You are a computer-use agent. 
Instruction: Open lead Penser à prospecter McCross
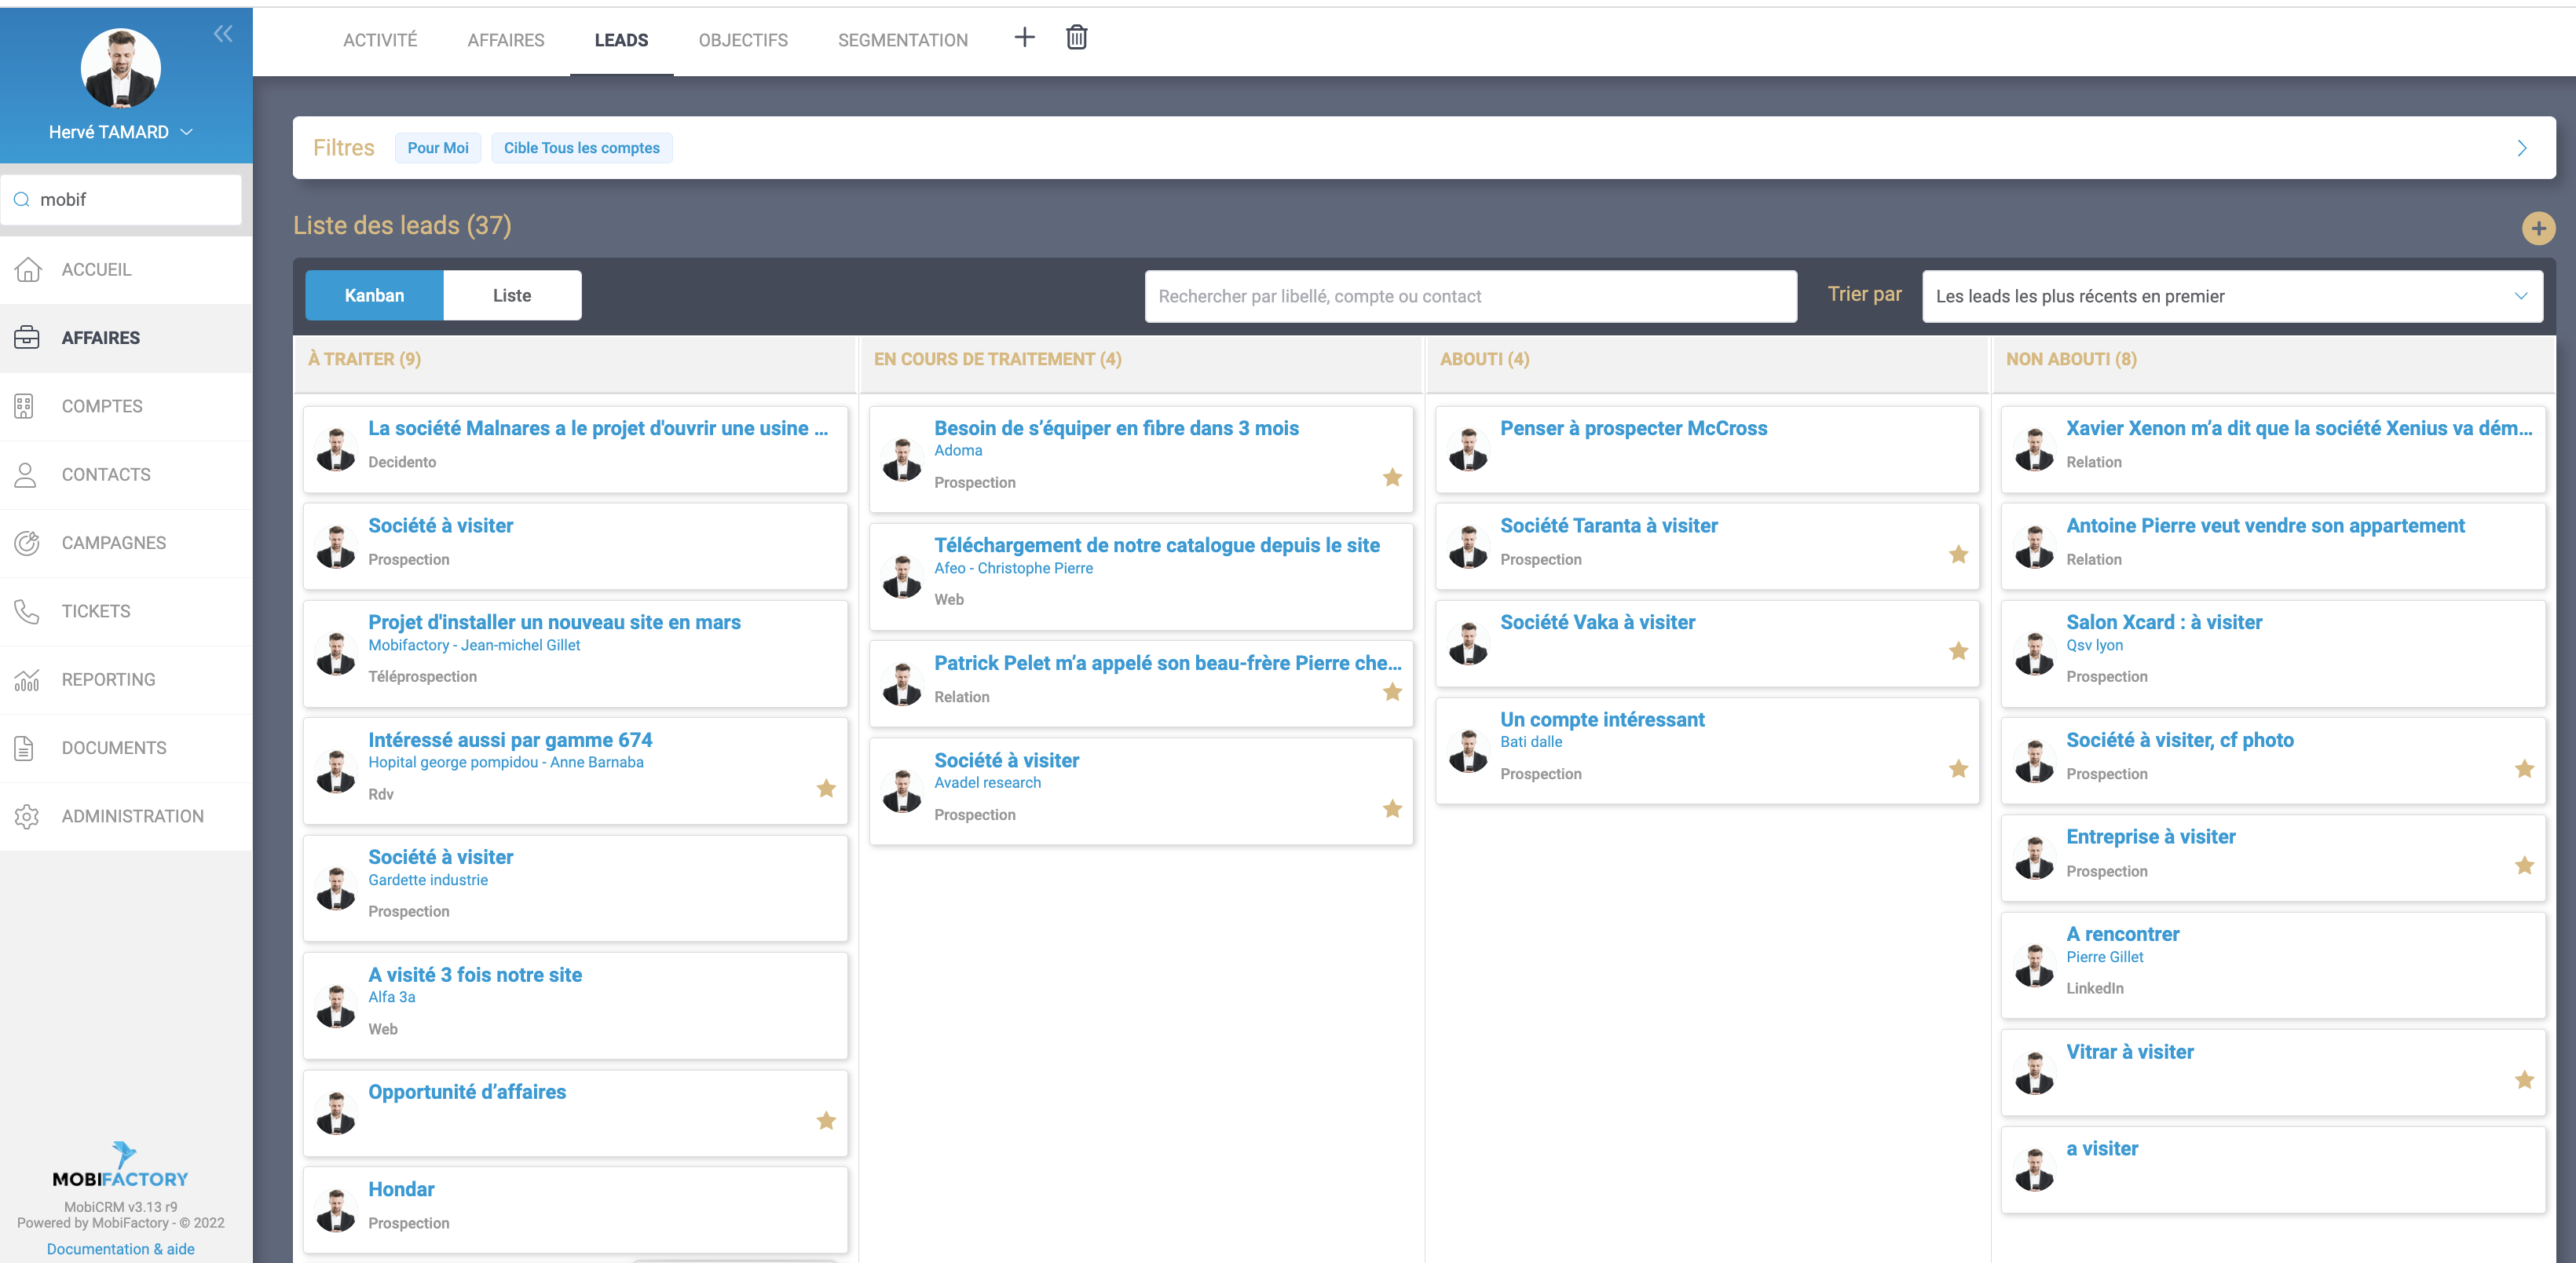tap(1633, 428)
